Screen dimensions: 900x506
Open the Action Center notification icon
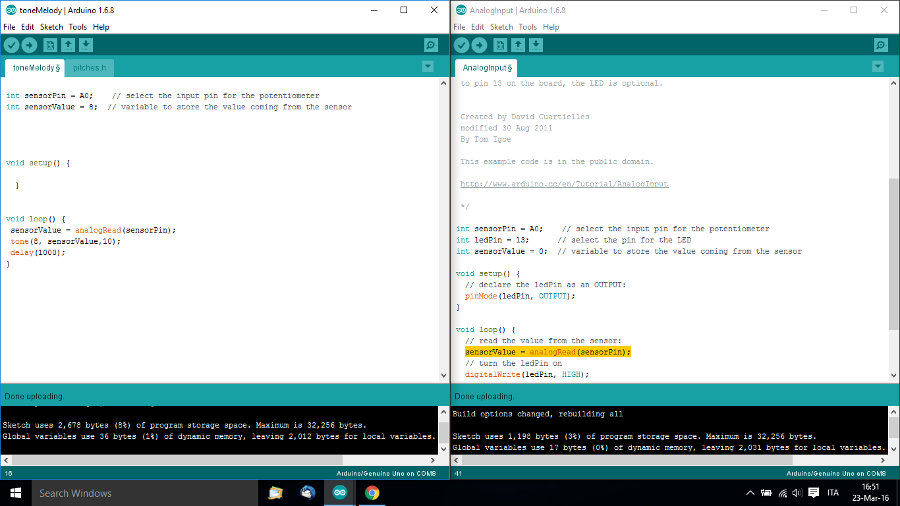(x=813, y=493)
